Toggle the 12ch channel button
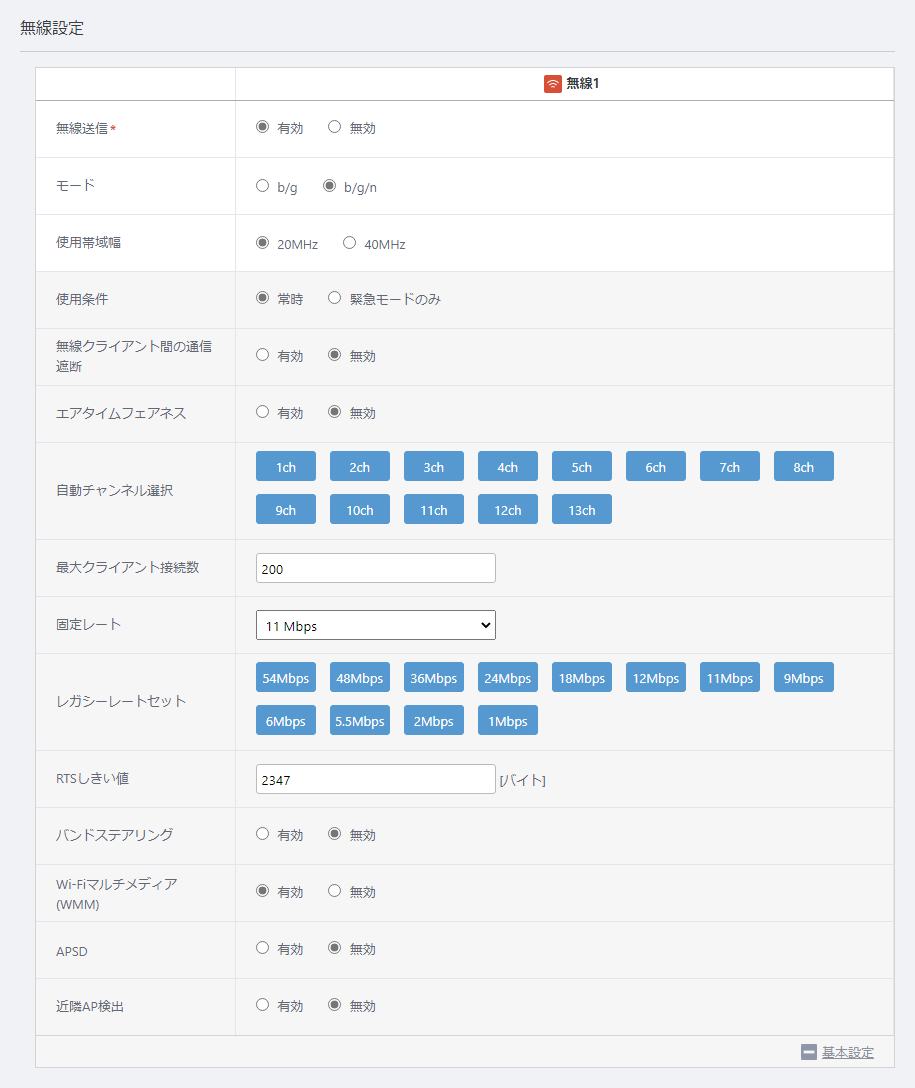The width and height of the screenshot is (915, 1088). tap(508, 509)
